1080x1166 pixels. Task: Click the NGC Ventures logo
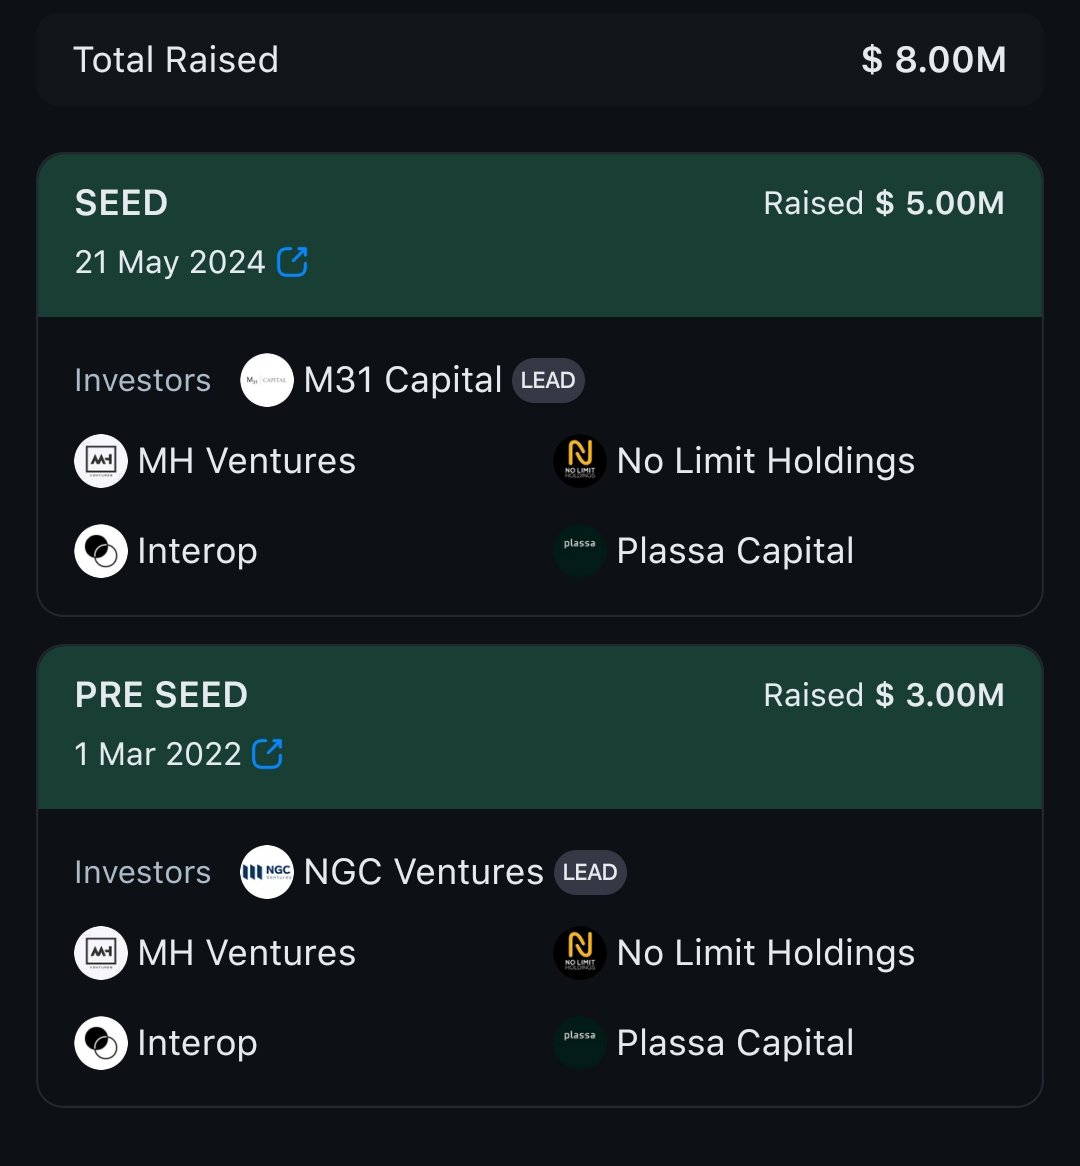pyautogui.click(x=266, y=872)
